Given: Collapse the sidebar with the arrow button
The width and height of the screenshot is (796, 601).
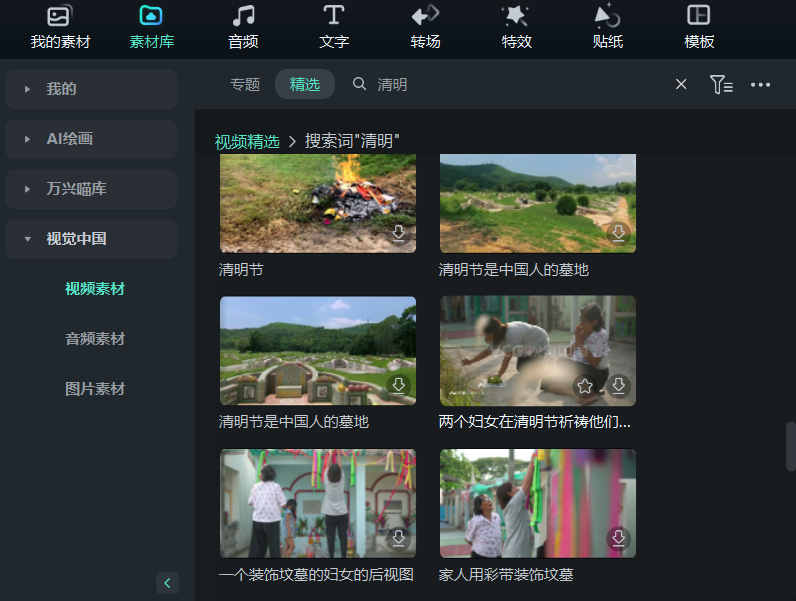Looking at the screenshot, I should tap(168, 582).
